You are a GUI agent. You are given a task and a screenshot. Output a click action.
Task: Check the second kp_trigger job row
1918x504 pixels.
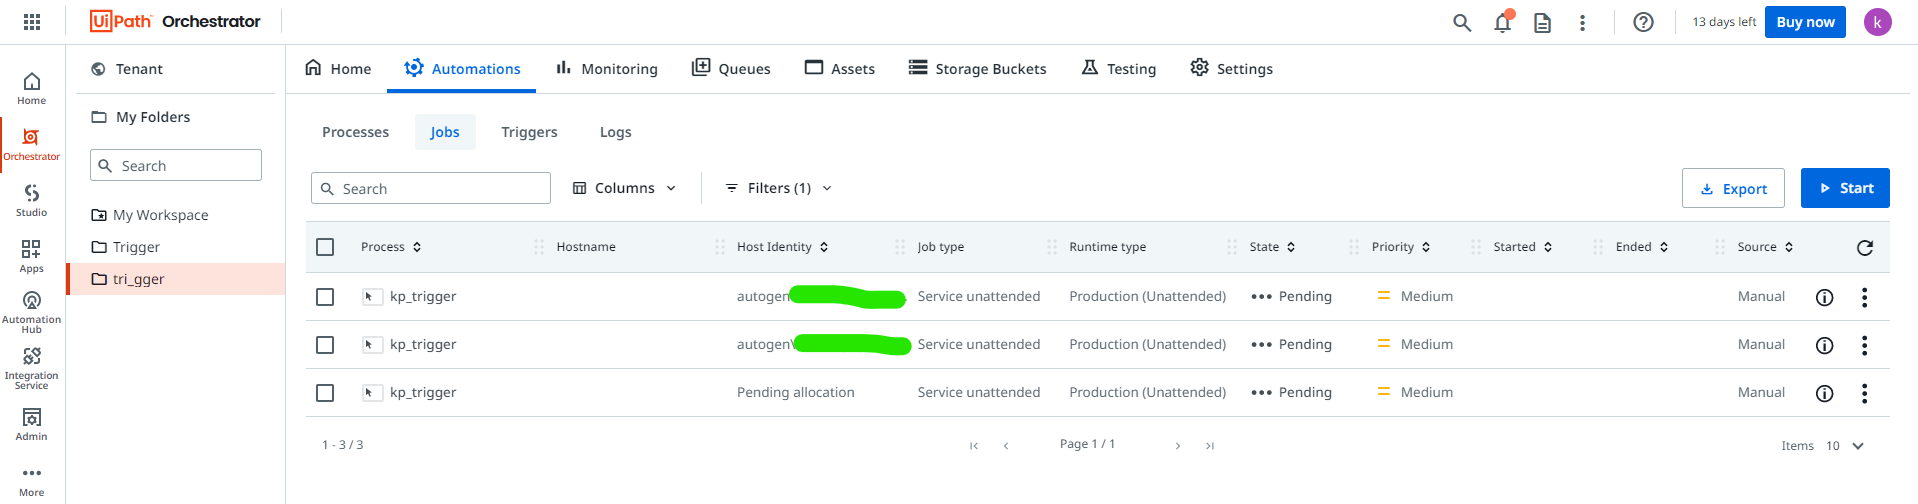[325, 345]
